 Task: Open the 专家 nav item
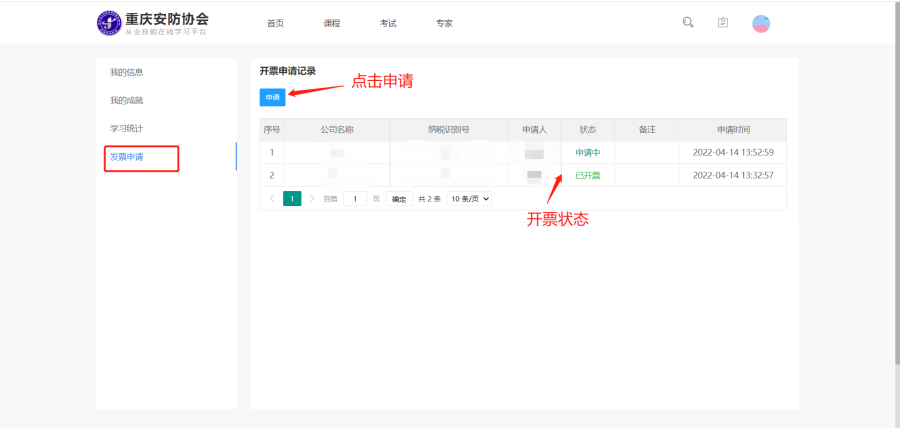pos(444,23)
